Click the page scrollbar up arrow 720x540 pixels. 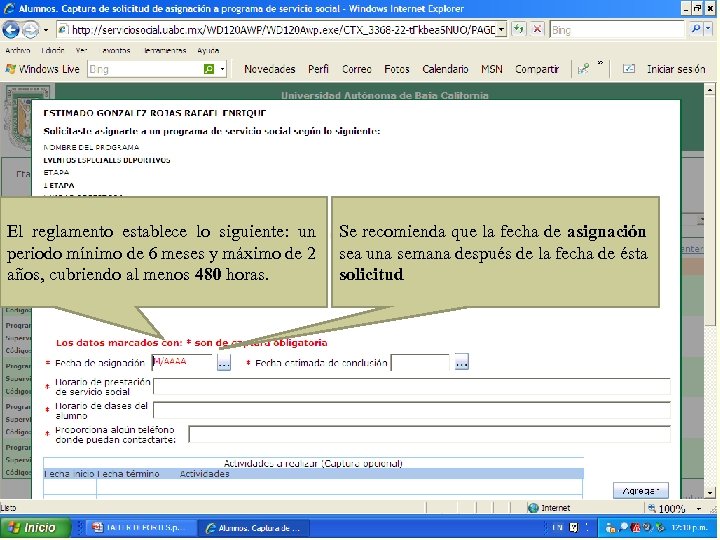710,90
